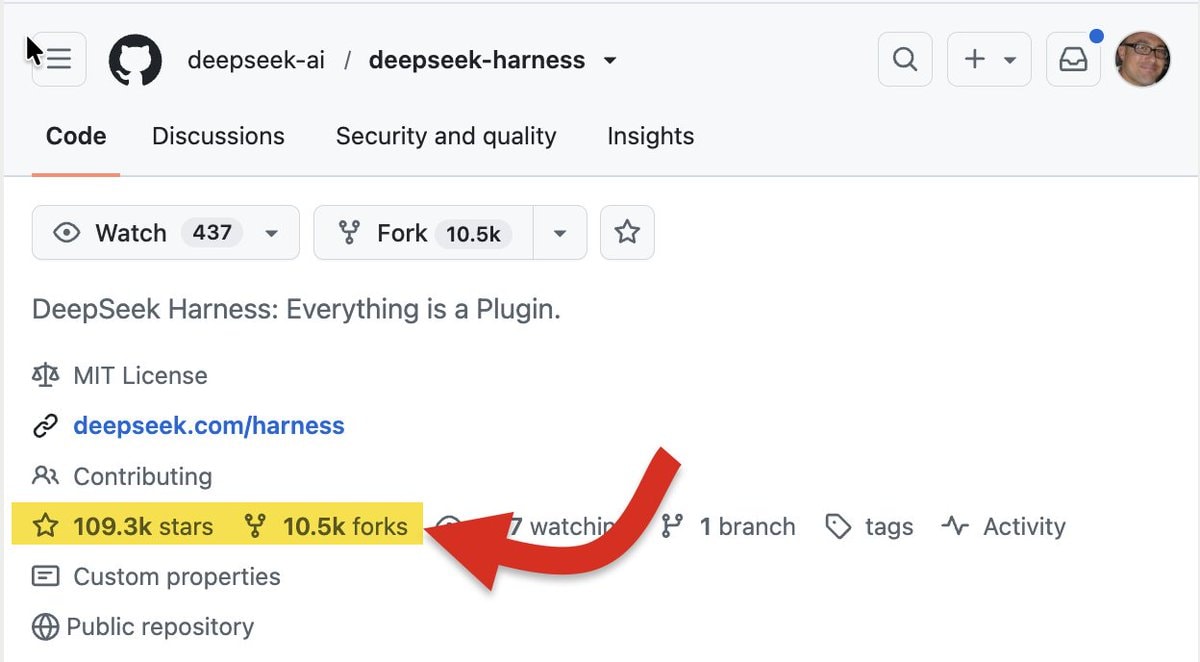Viewport: 1200px width, 662px height.
Task: Open the Activity link
Action: (1024, 527)
